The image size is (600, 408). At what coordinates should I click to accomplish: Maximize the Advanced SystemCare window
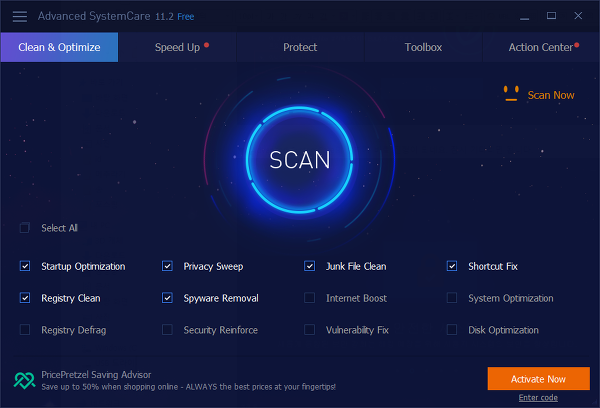(551, 16)
